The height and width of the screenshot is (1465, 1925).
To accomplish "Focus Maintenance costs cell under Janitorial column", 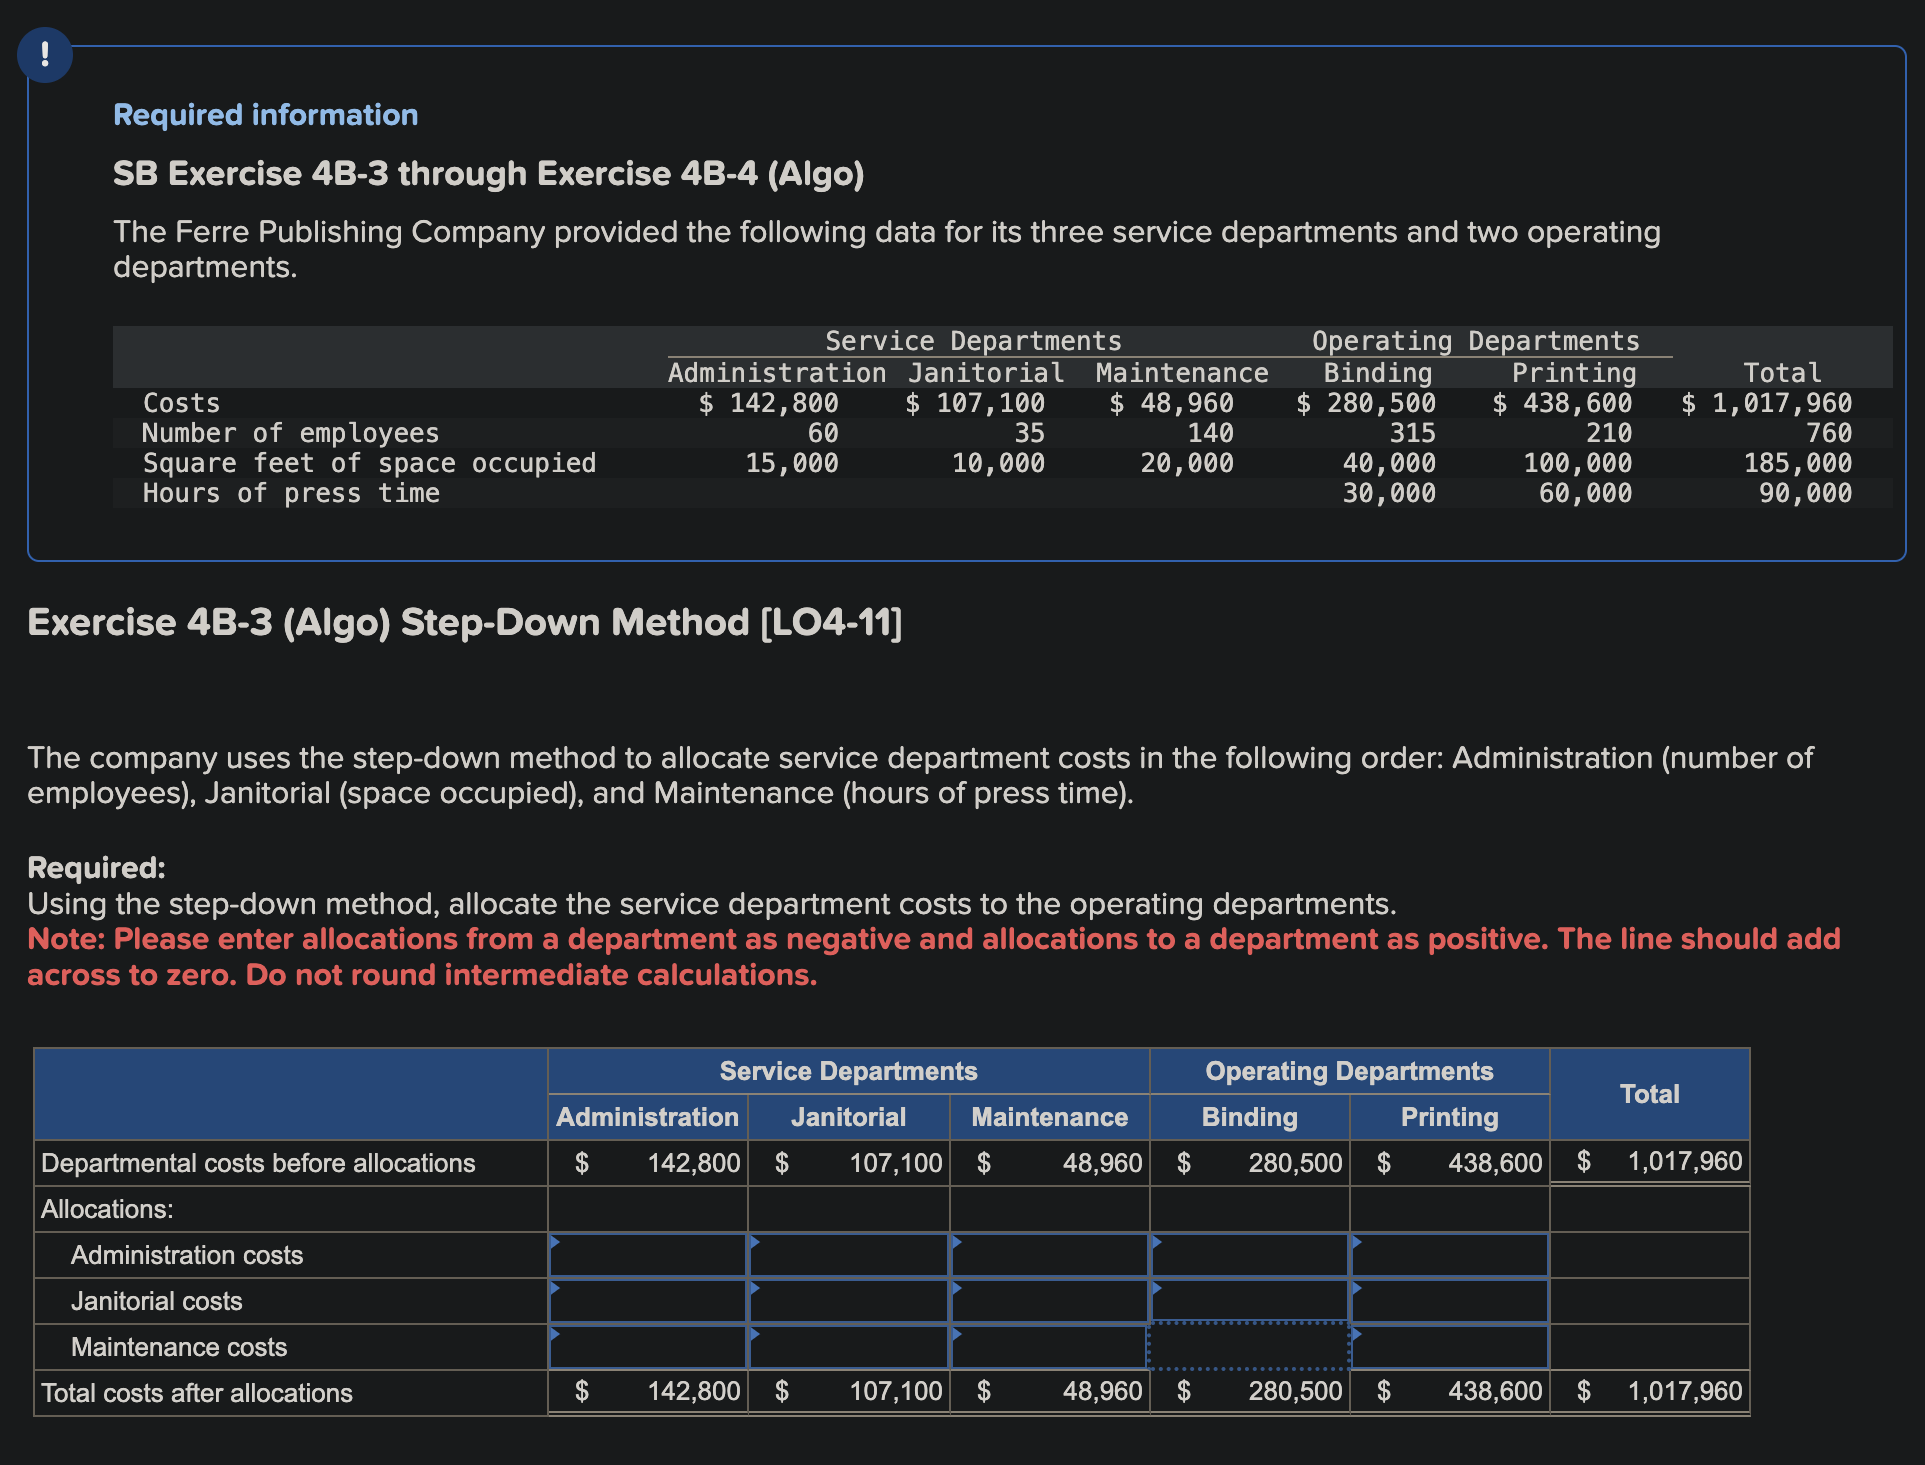I will tap(848, 1347).
